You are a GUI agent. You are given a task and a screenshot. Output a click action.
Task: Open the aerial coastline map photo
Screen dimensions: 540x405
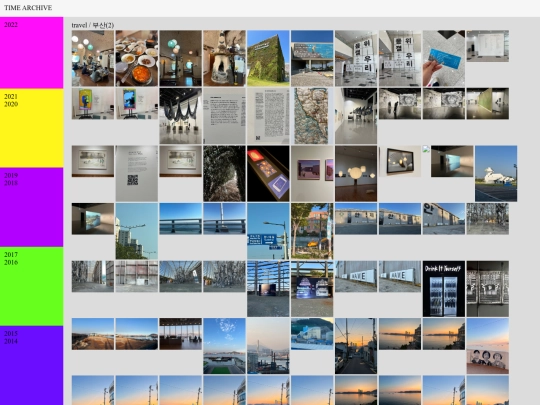tap(312, 116)
